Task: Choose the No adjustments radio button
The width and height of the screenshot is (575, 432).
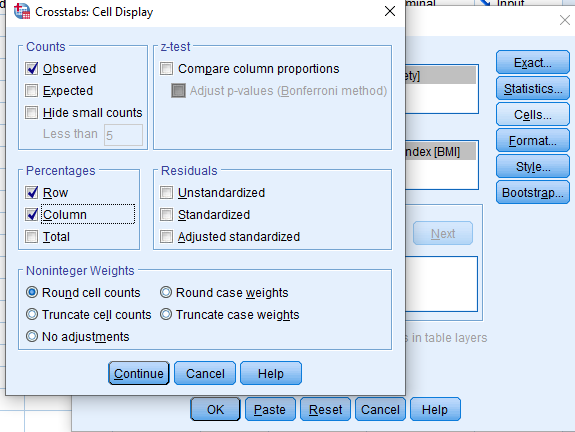Action: [x=32, y=336]
